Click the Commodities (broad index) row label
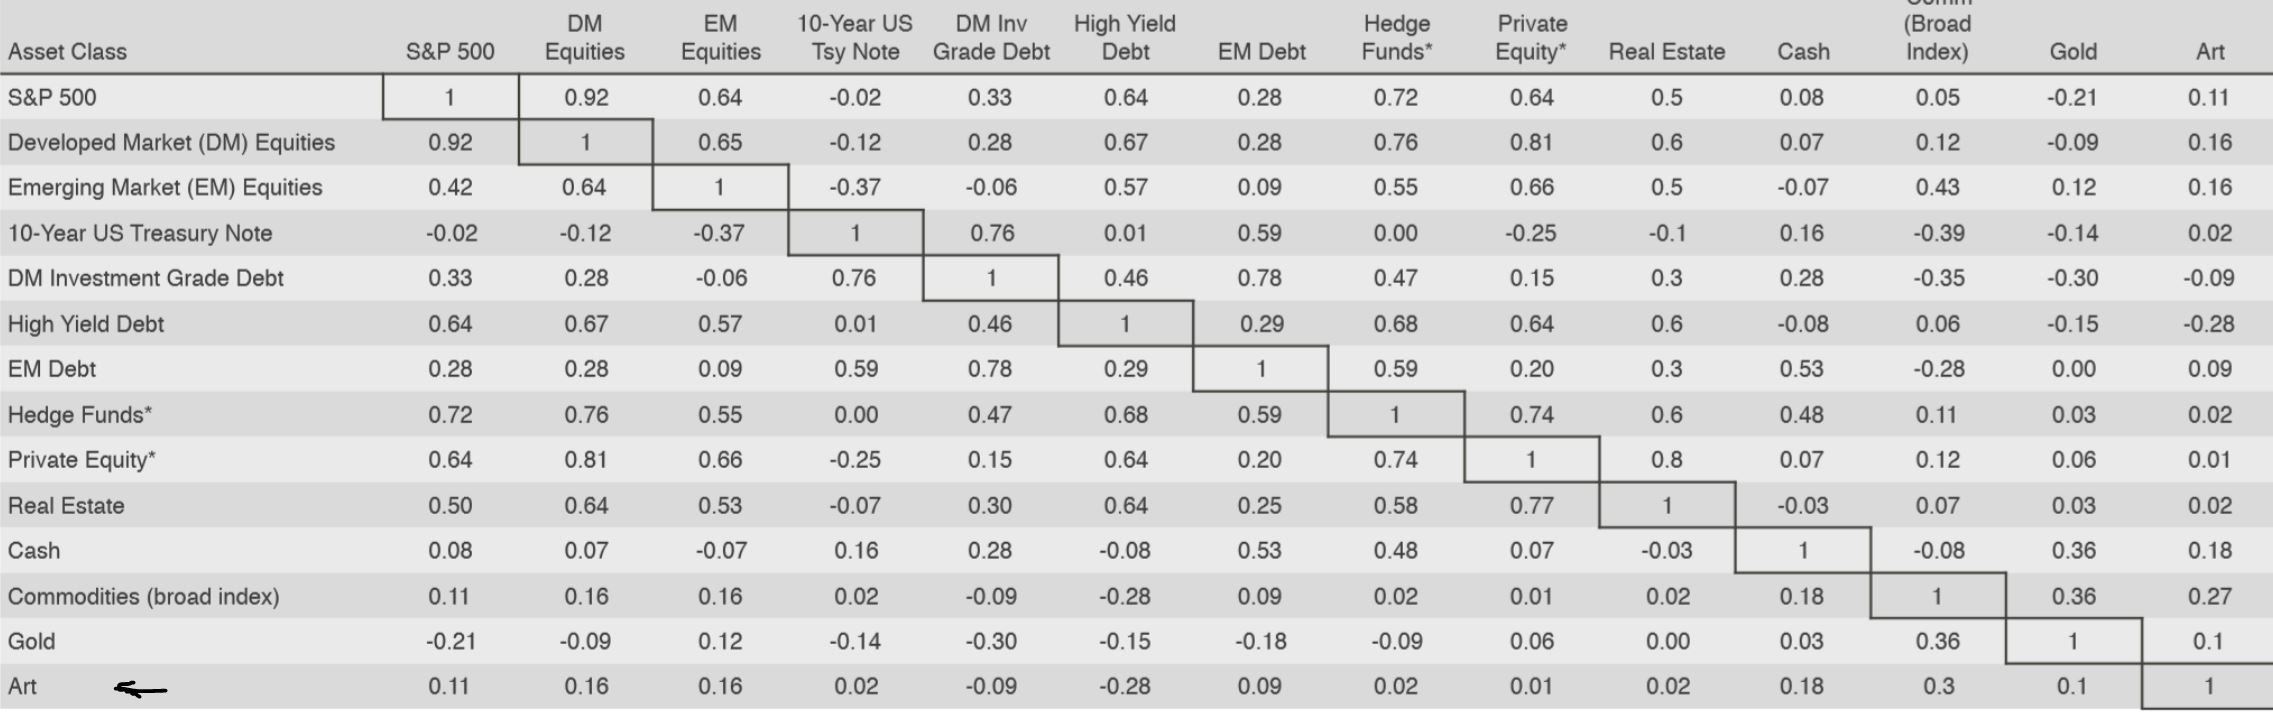The image size is (2273, 717). 144,597
